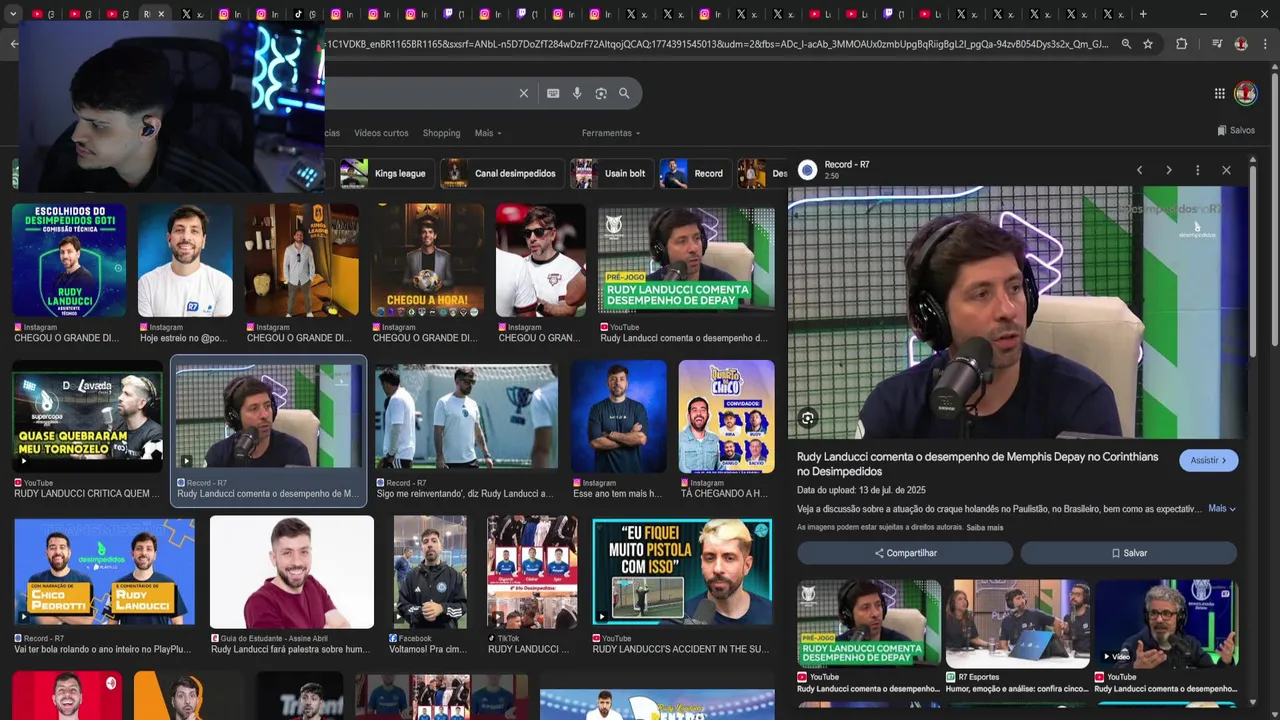Open the Salvos saved items
1280x720 pixels.
coord(1236,130)
